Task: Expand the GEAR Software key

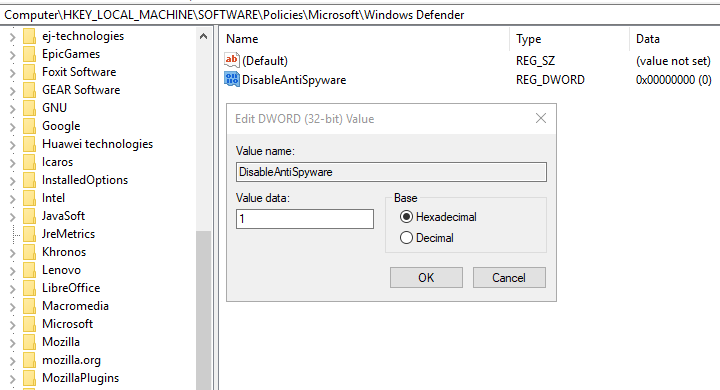Action: (12, 90)
